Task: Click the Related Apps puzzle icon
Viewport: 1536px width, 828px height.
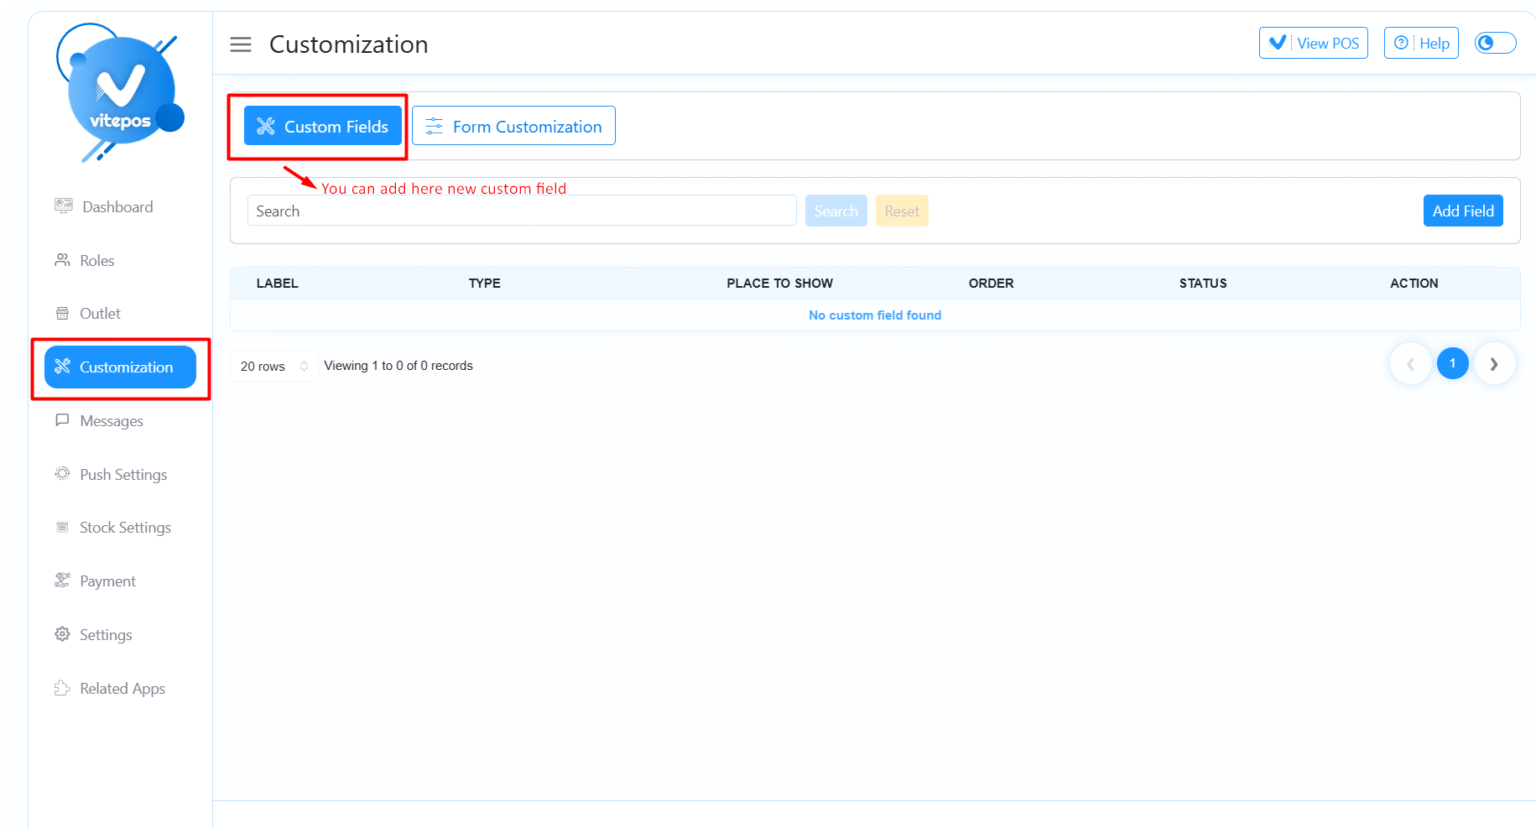Action: coord(62,688)
